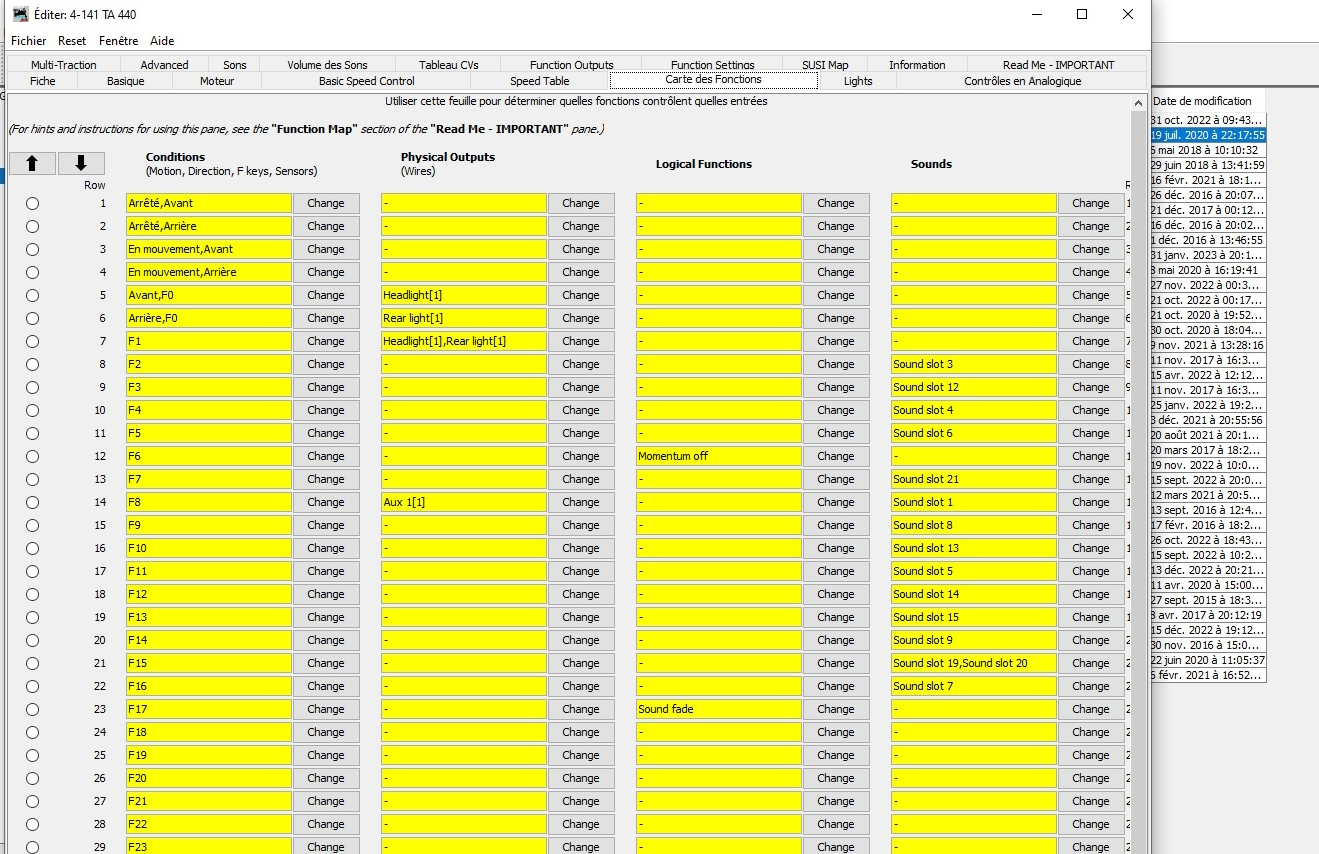The height and width of the screenshot is (854, 1319).
Task: Click the Sound fade logical function field
Action: click(718, 709)
